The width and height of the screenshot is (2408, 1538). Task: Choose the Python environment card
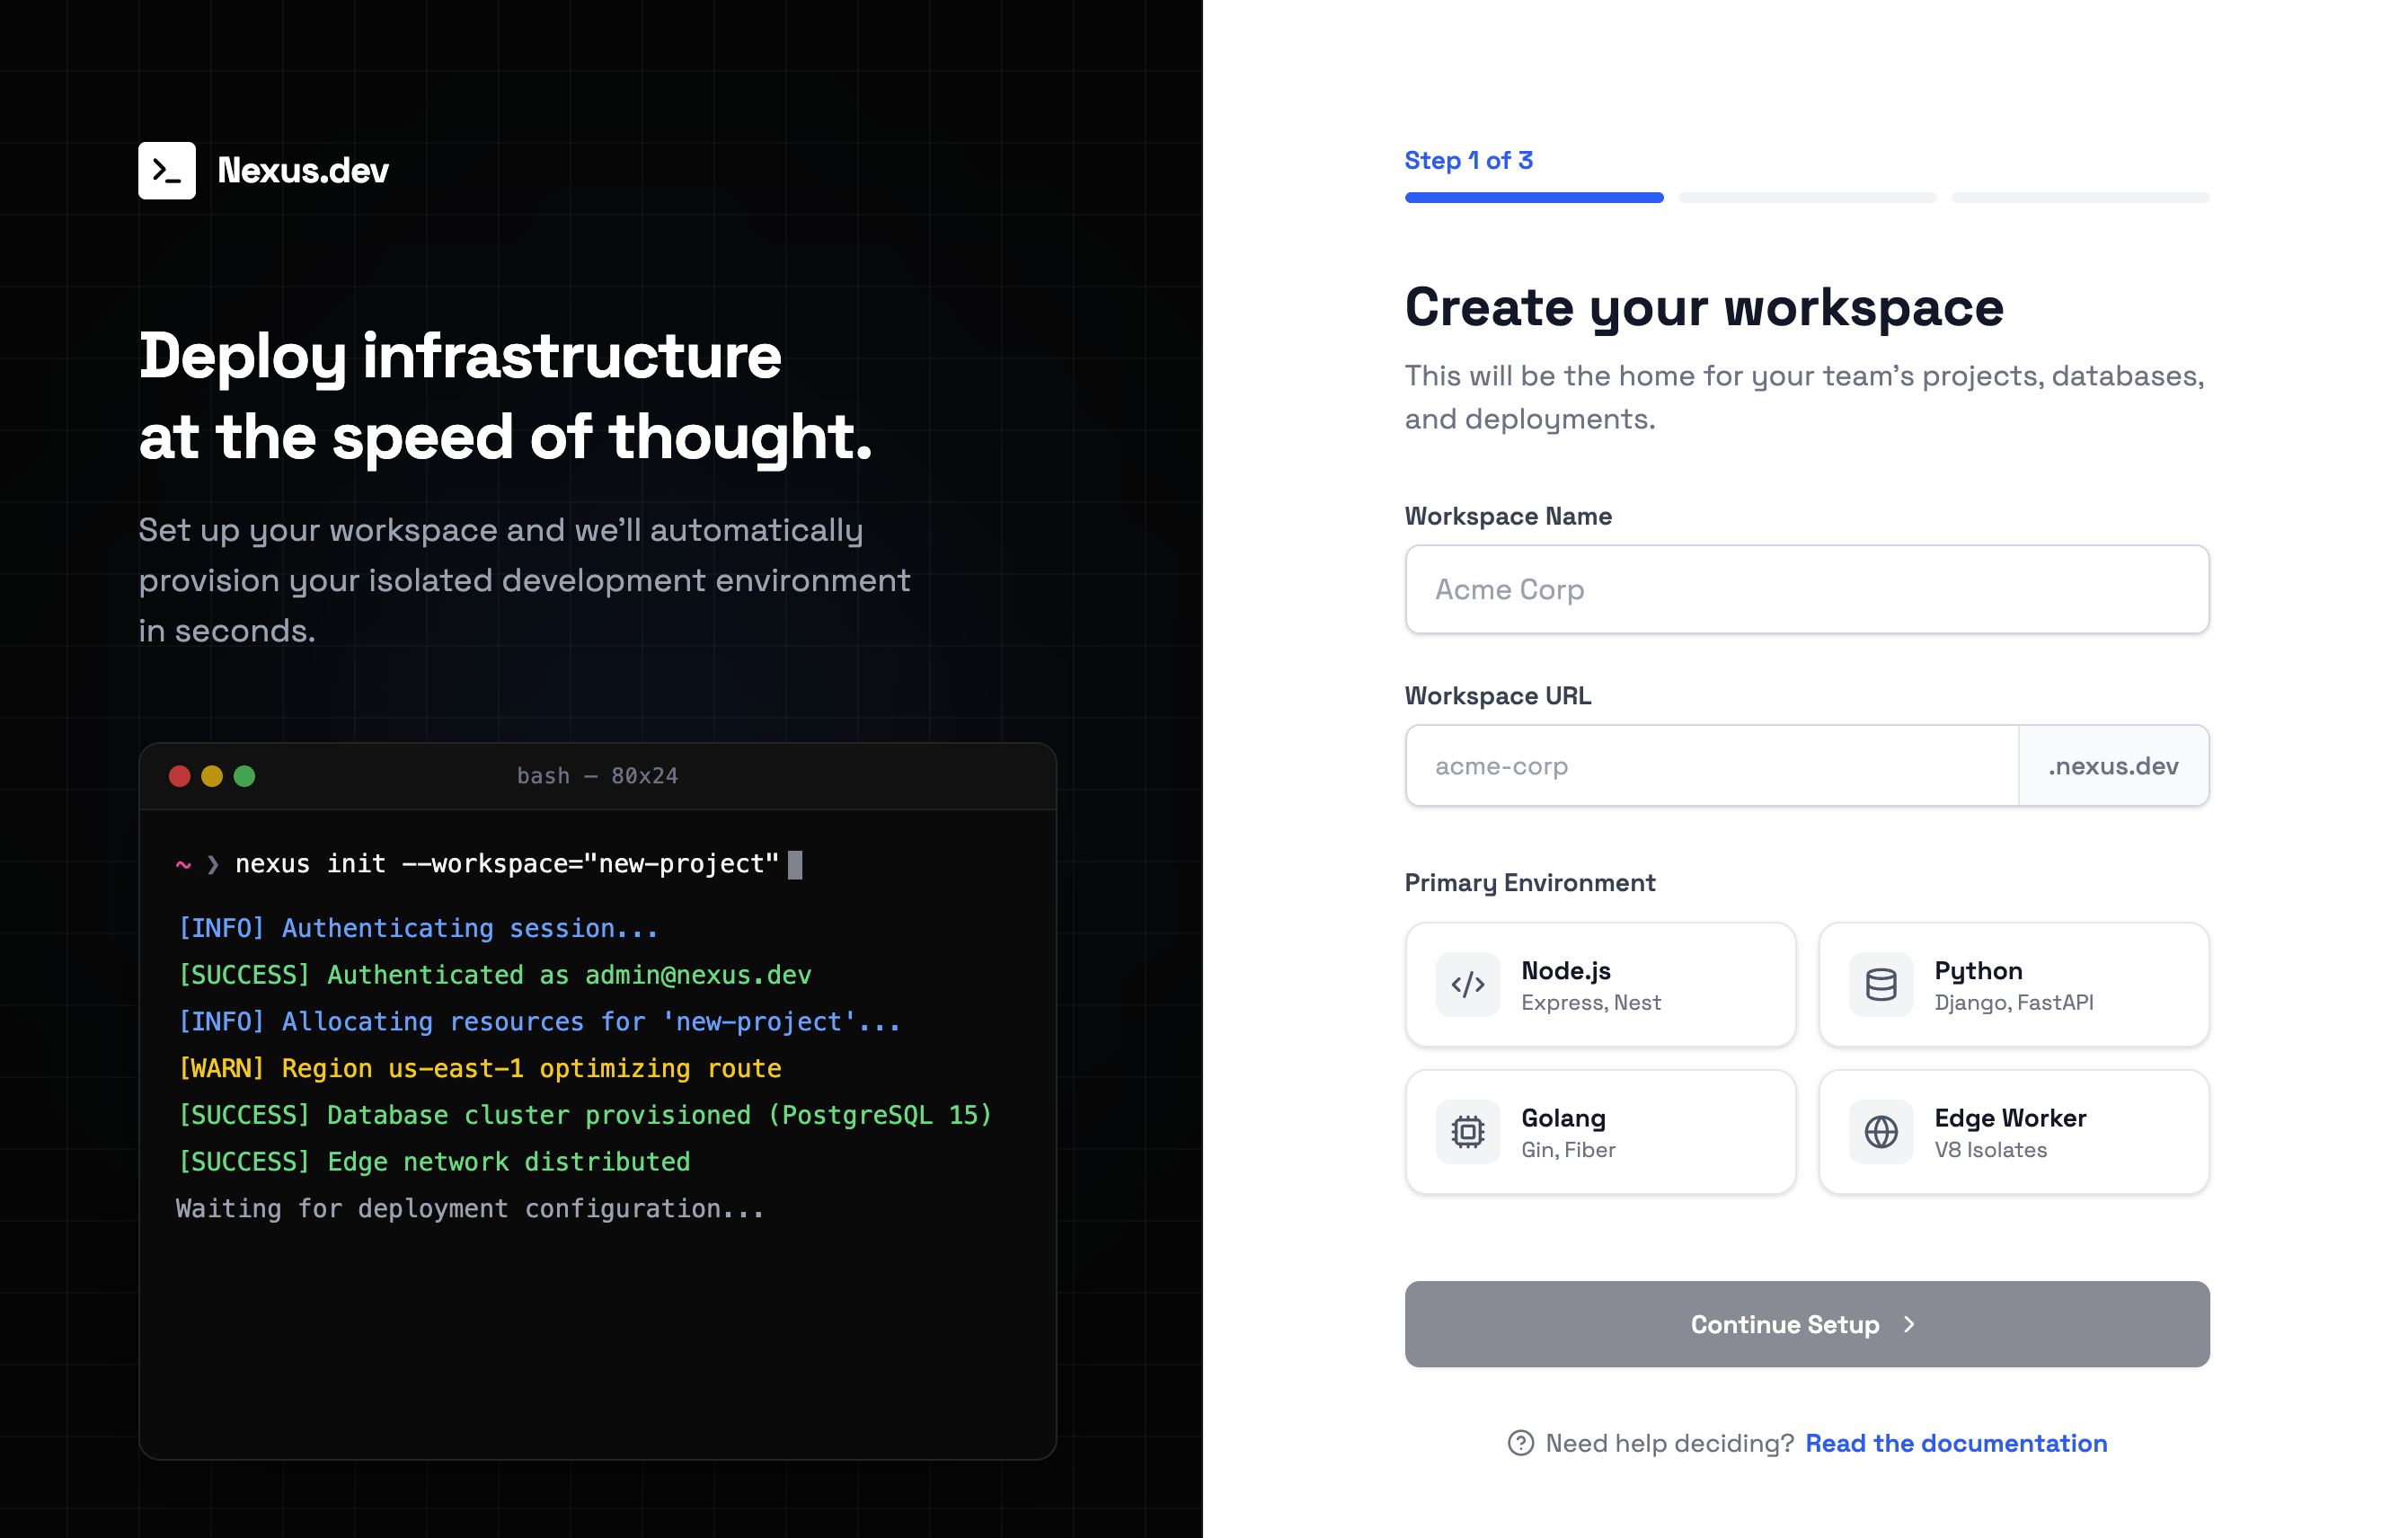pyautogui.click(x=2013, y=985)
